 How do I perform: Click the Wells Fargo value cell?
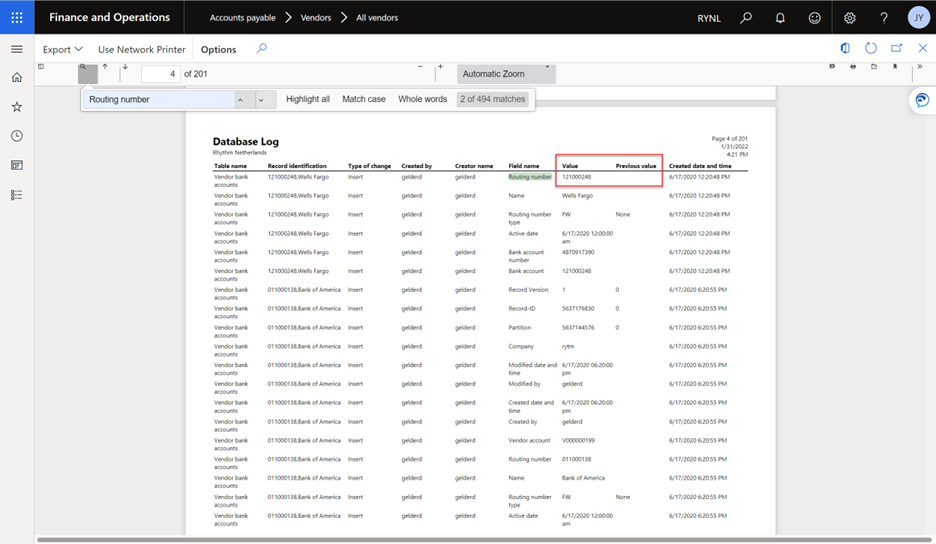(x=577, y=195)
